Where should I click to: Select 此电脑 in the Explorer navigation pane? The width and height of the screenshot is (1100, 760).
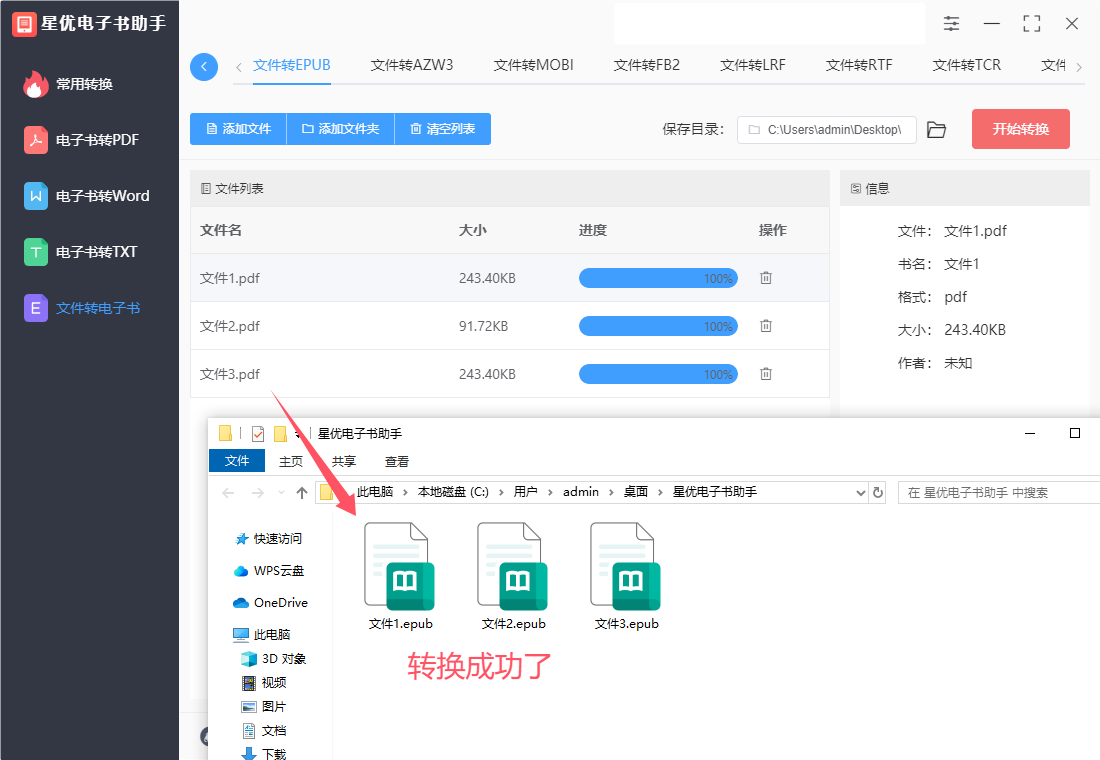point(262,634)
